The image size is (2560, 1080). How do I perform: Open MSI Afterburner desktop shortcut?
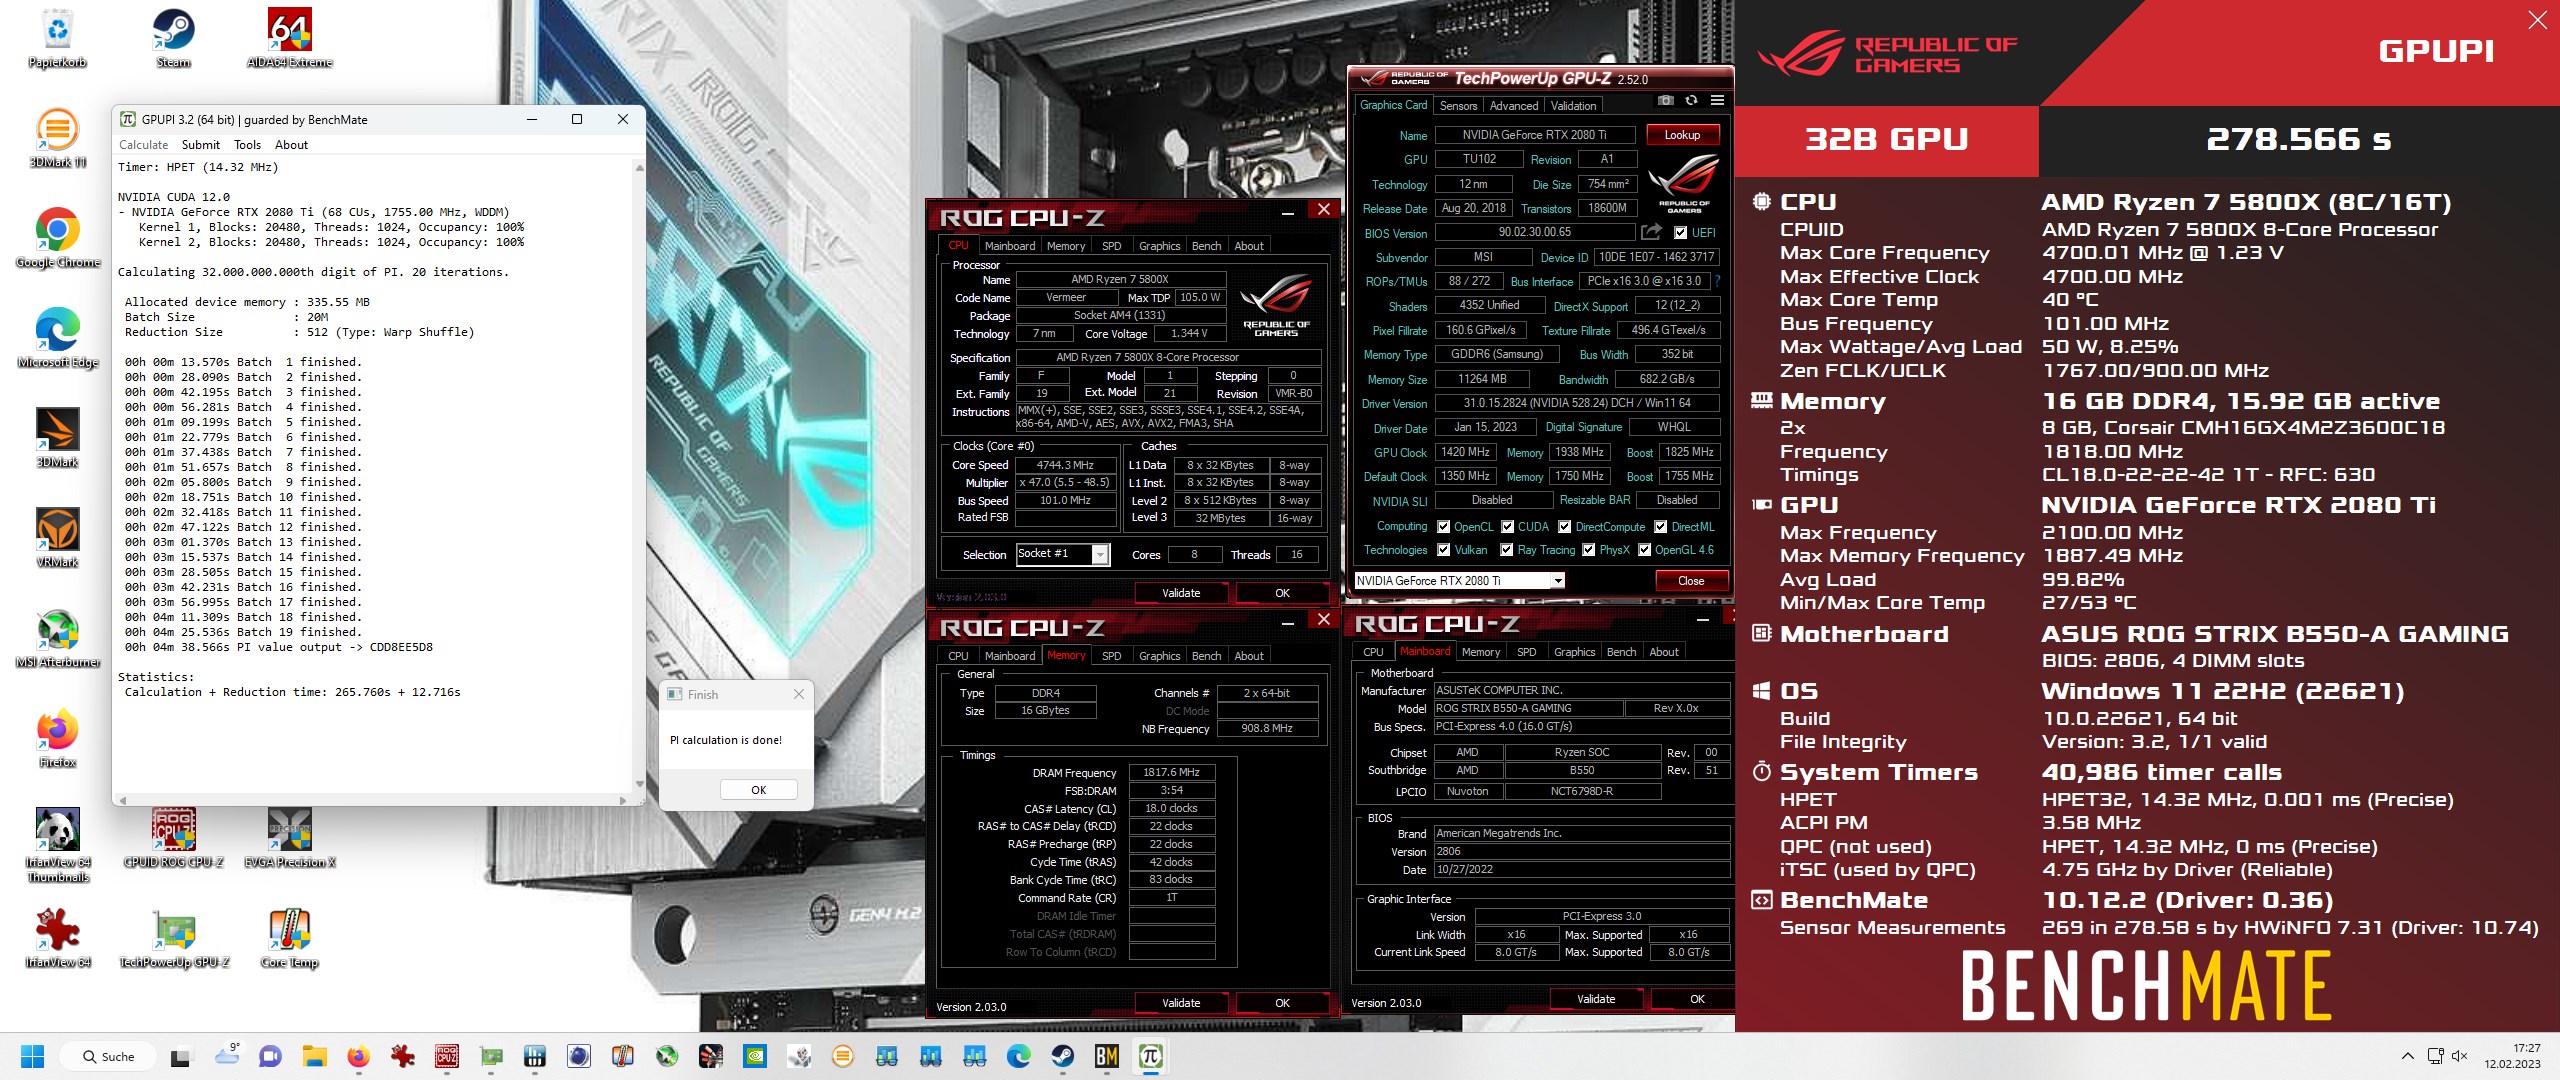(x=58, y=638)
